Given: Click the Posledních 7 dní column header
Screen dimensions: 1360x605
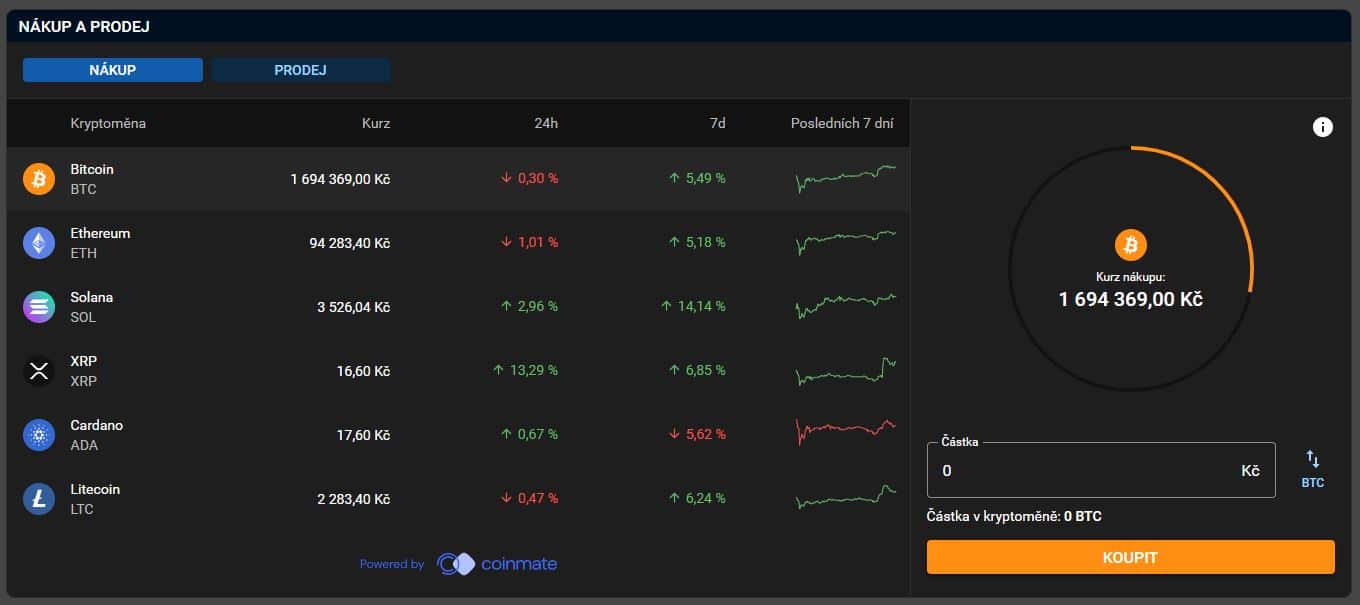Looking at the screenshot, I should click(x=842, y=124).
